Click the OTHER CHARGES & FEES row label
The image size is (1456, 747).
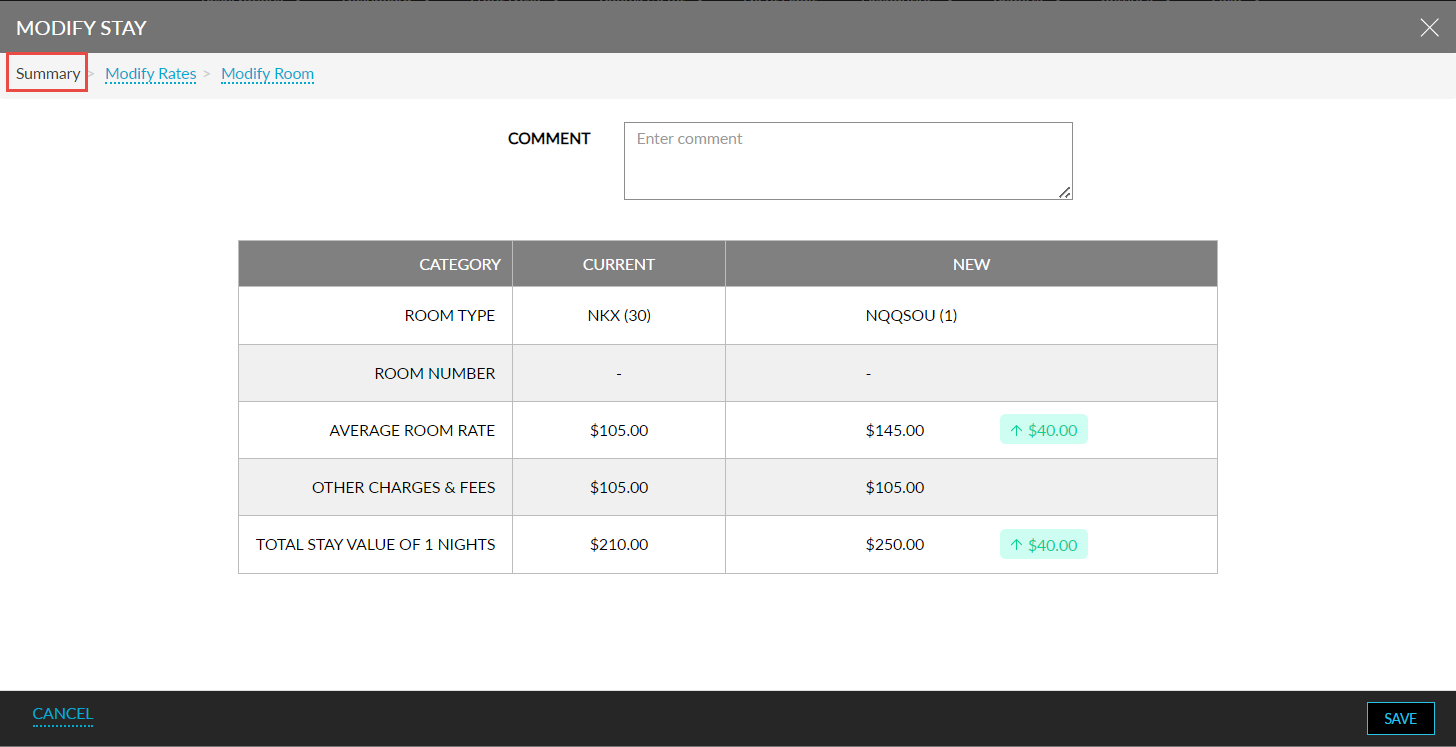[403, 488]
